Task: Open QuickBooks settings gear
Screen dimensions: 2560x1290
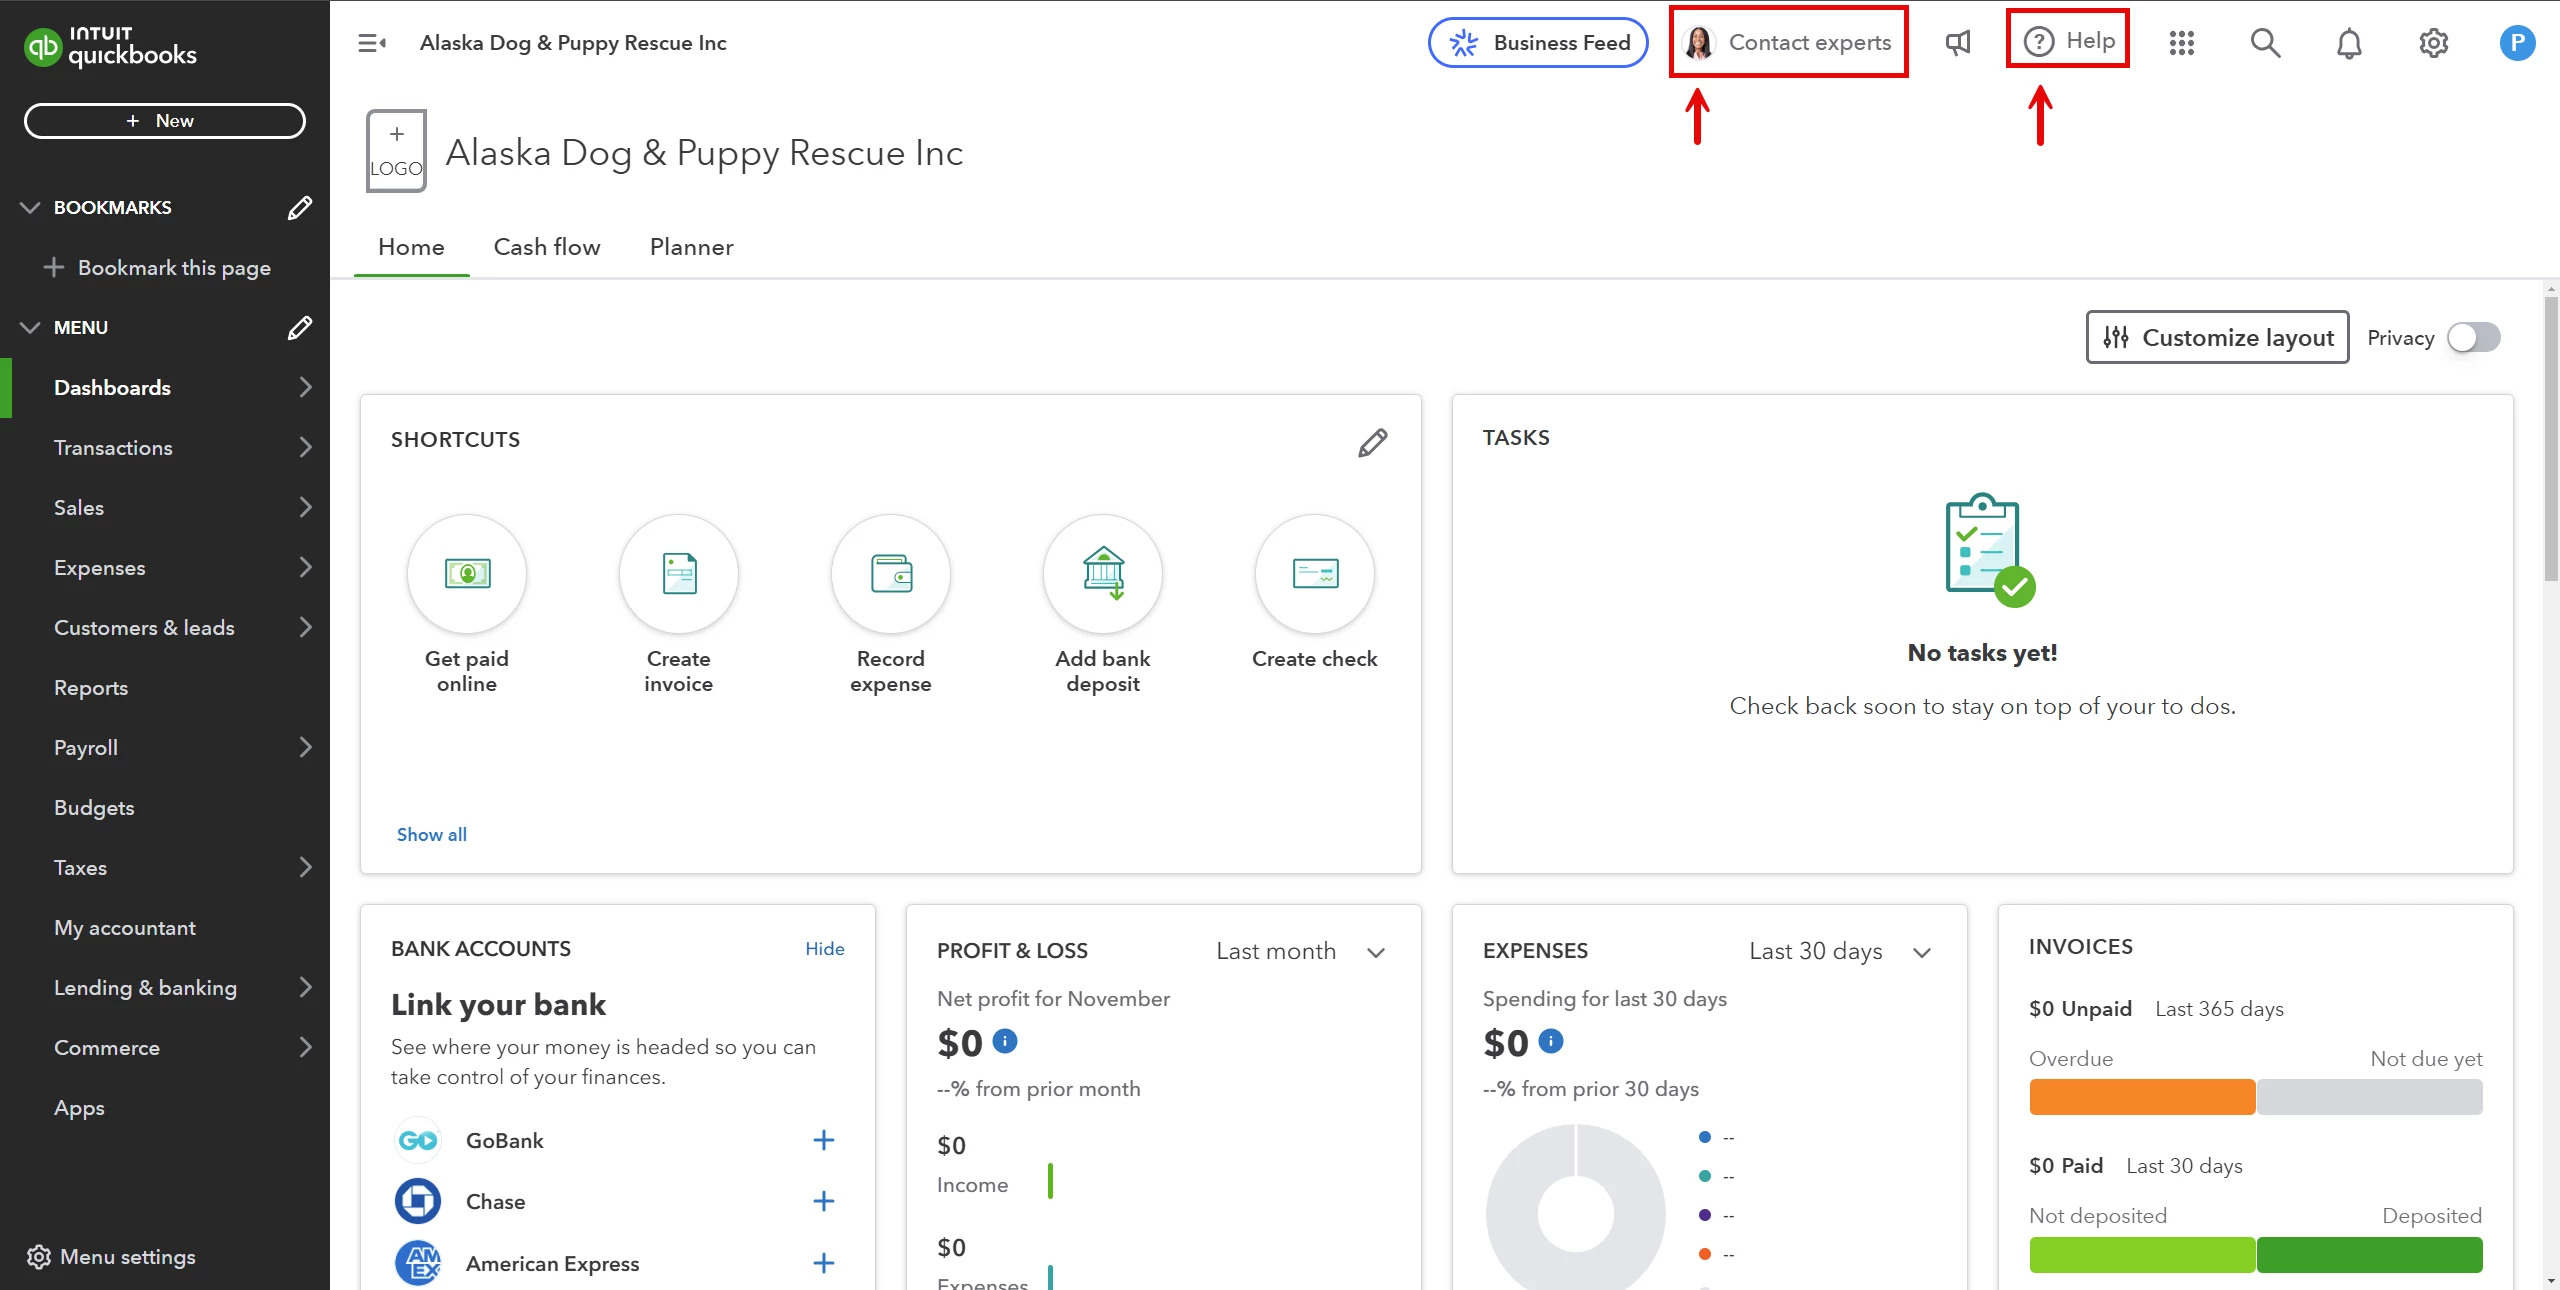Action: point(2433,43)
